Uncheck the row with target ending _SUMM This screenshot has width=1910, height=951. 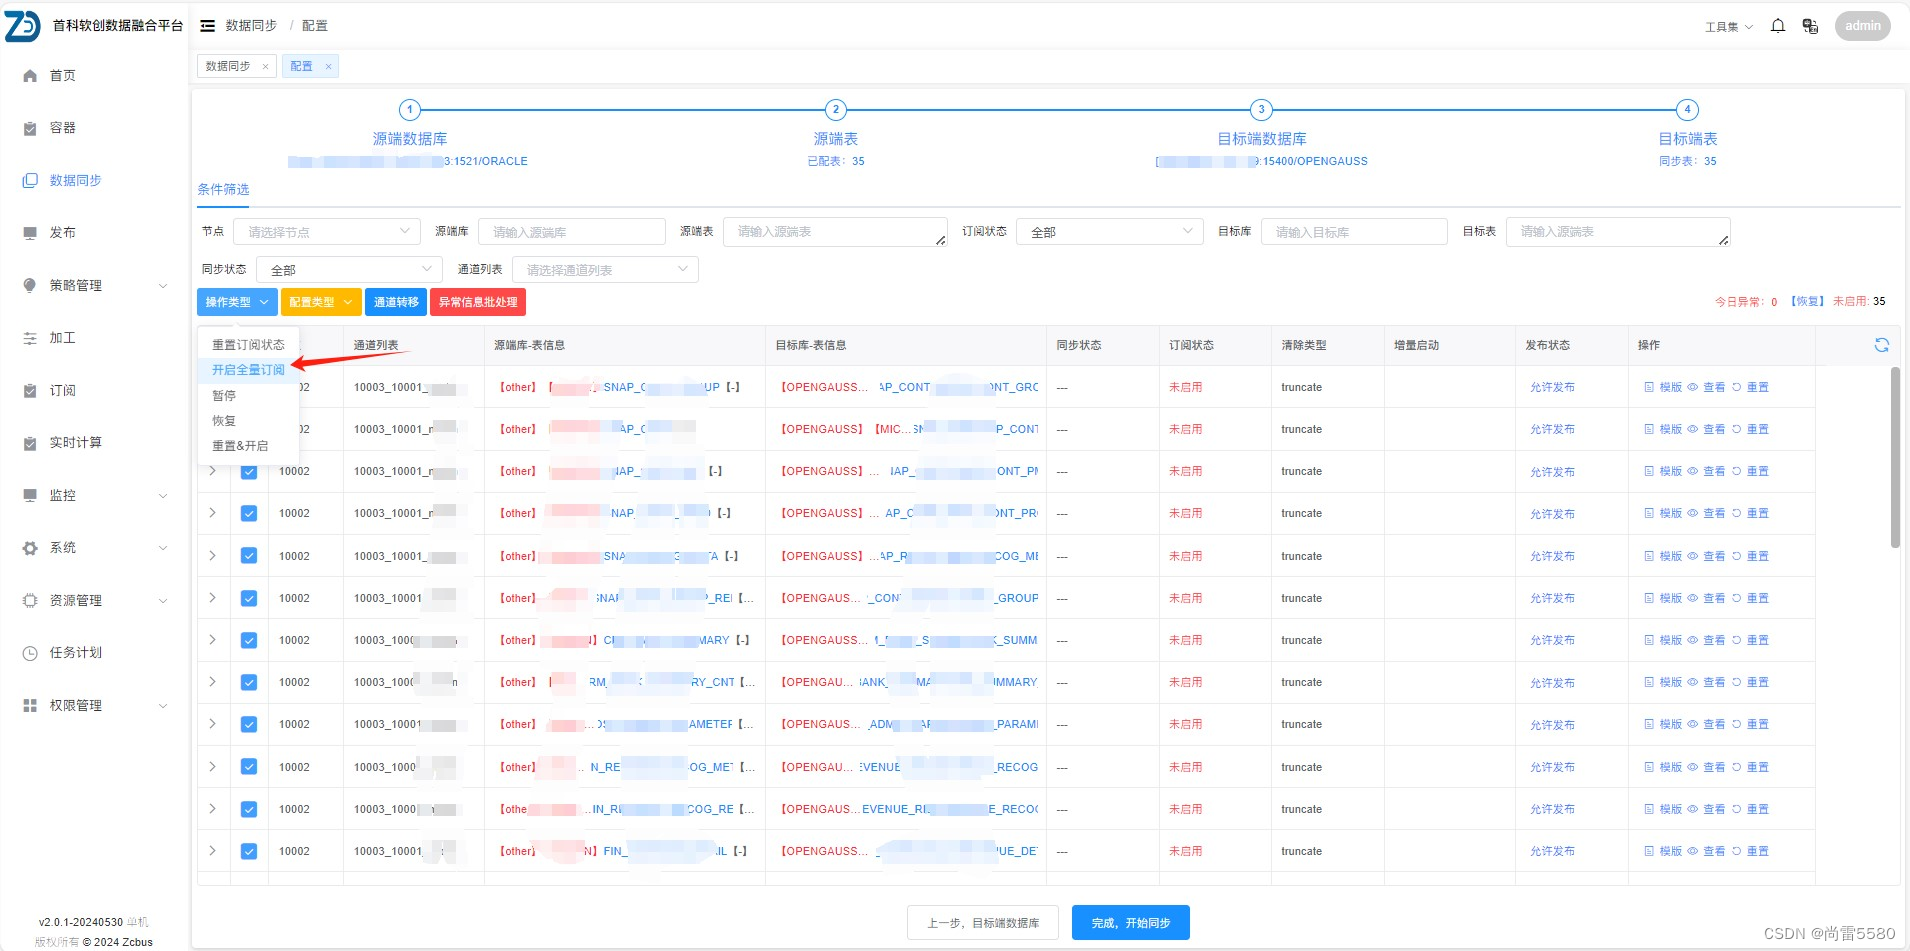coord(249,640)
